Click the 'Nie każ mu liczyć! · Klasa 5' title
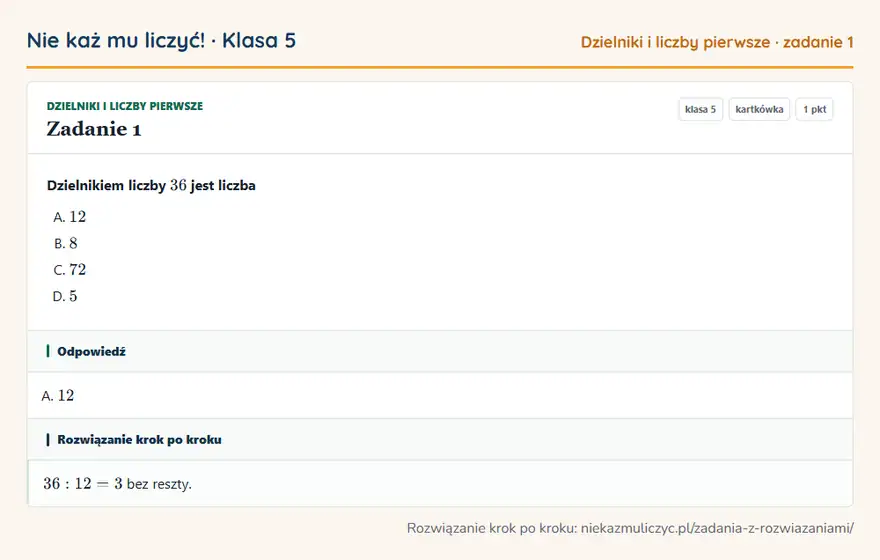The width and height of the screenshot is (880, 560). (161, 41)
